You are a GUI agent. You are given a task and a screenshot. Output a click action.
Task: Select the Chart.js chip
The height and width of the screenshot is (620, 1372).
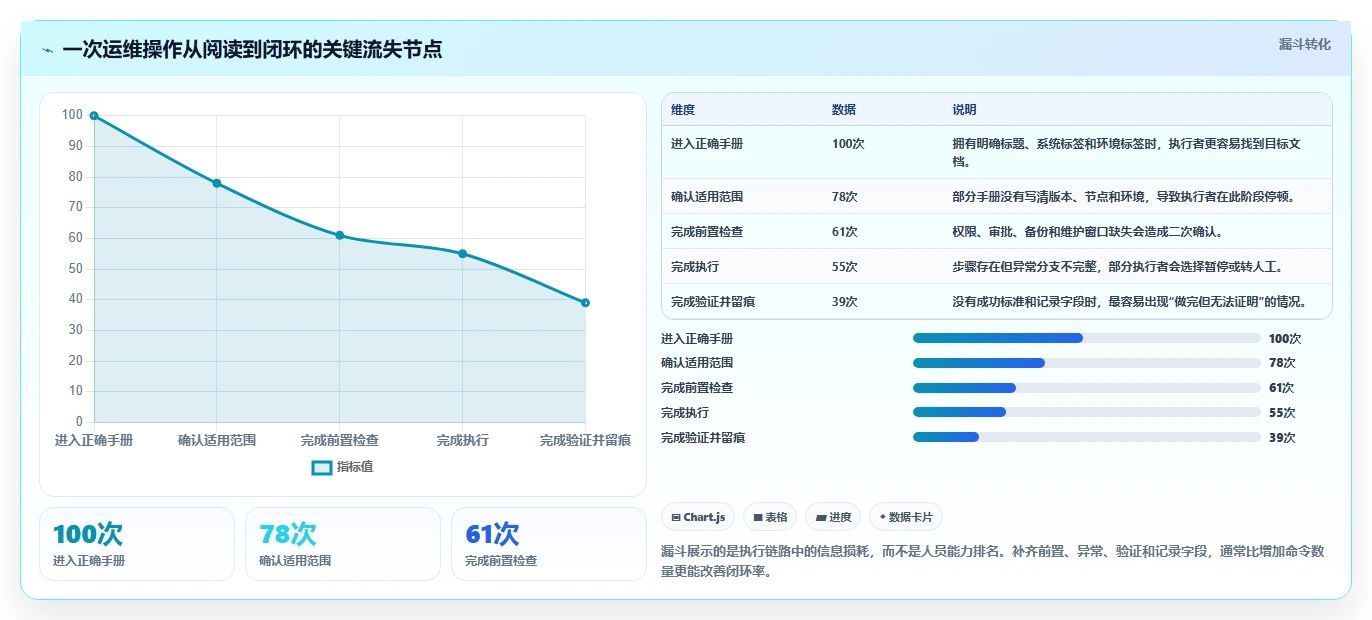(698, 517)
